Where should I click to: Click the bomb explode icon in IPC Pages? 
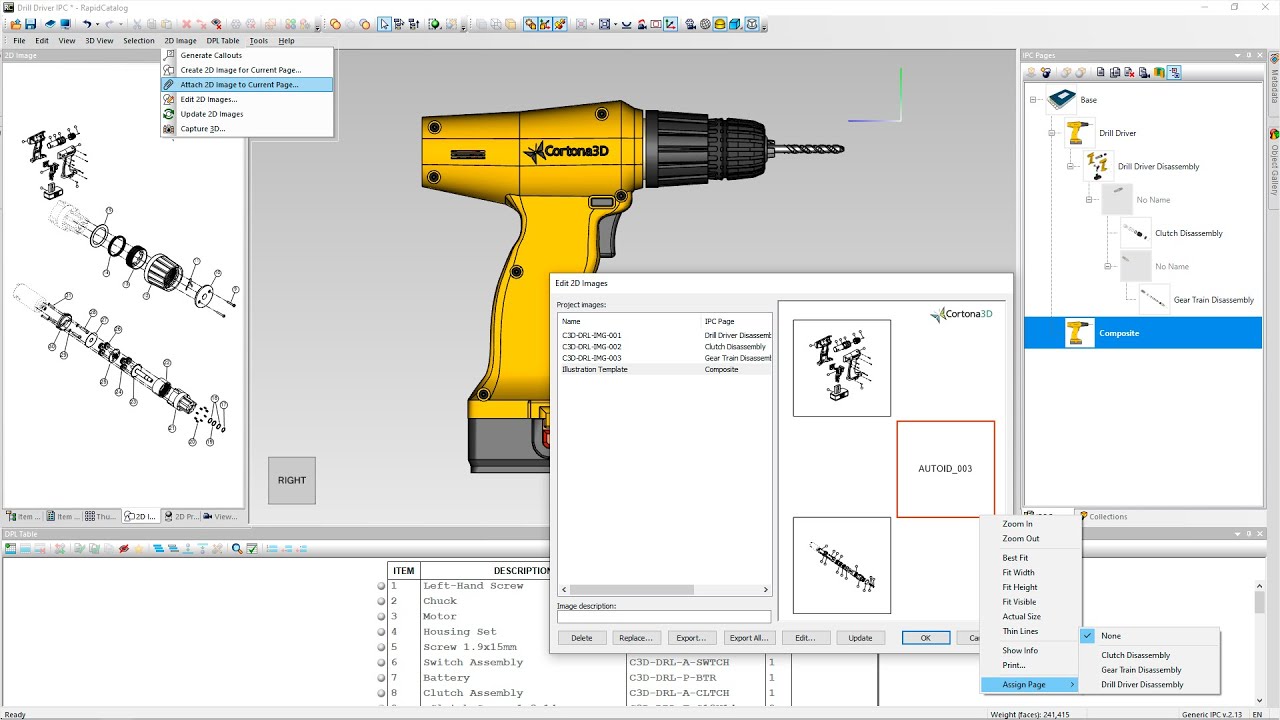click(1046, 72)
